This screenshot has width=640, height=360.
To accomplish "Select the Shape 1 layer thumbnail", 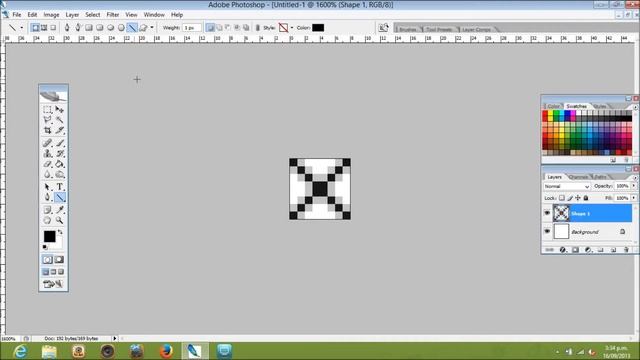I will coord(561,213).
